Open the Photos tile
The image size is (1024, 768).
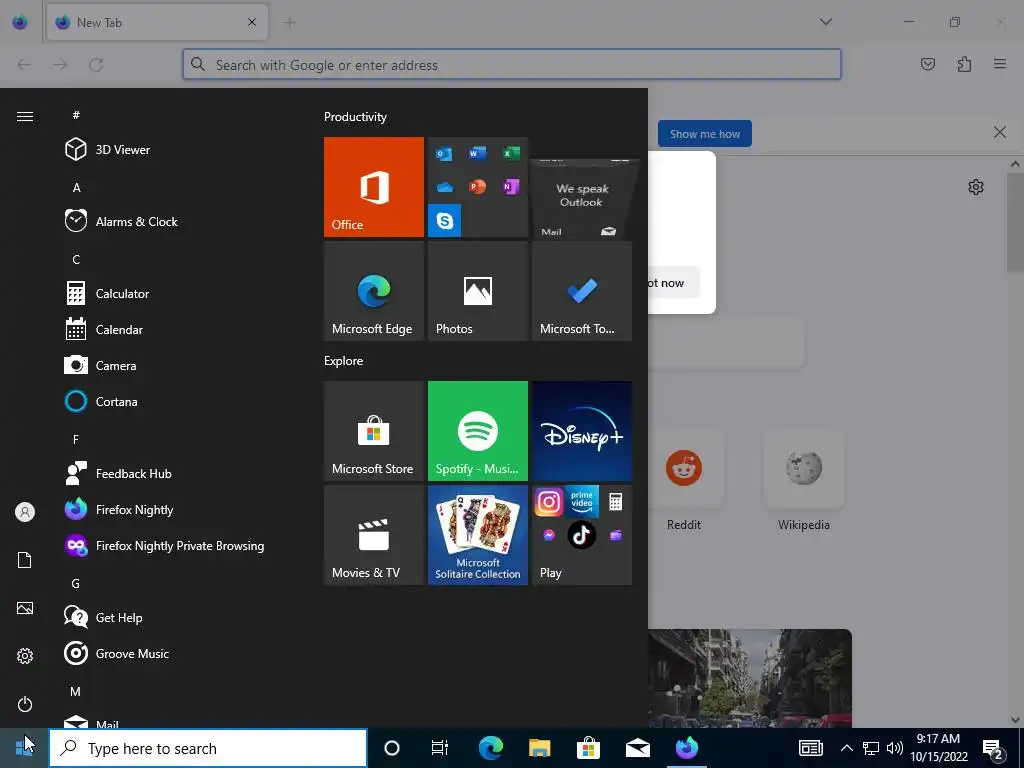point(477,291)
